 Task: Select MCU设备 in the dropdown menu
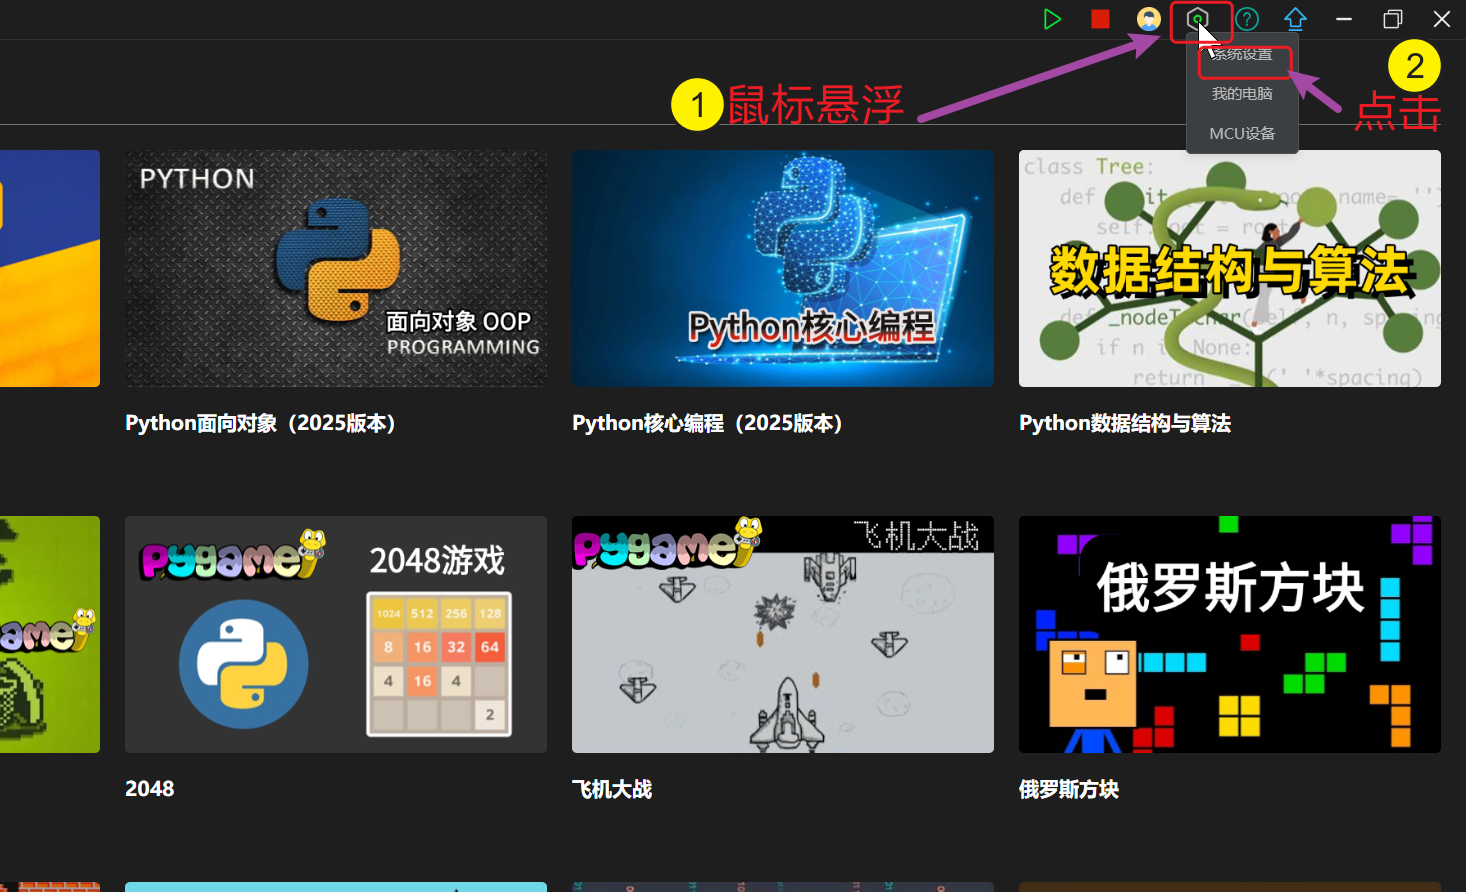point(1242,133)
